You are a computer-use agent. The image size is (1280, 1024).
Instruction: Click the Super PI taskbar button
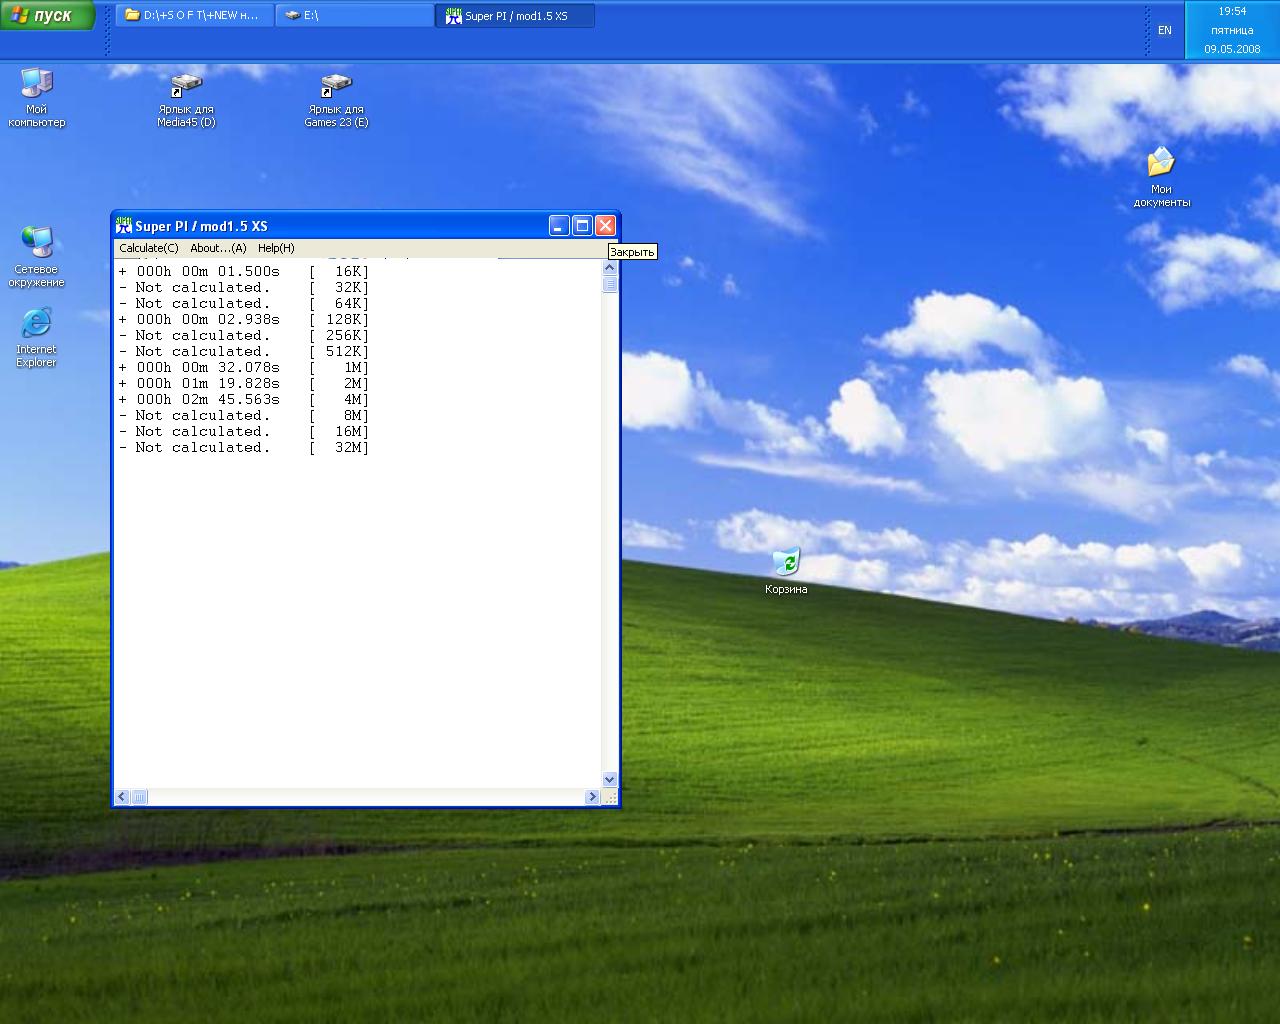[x=515, y=16]
